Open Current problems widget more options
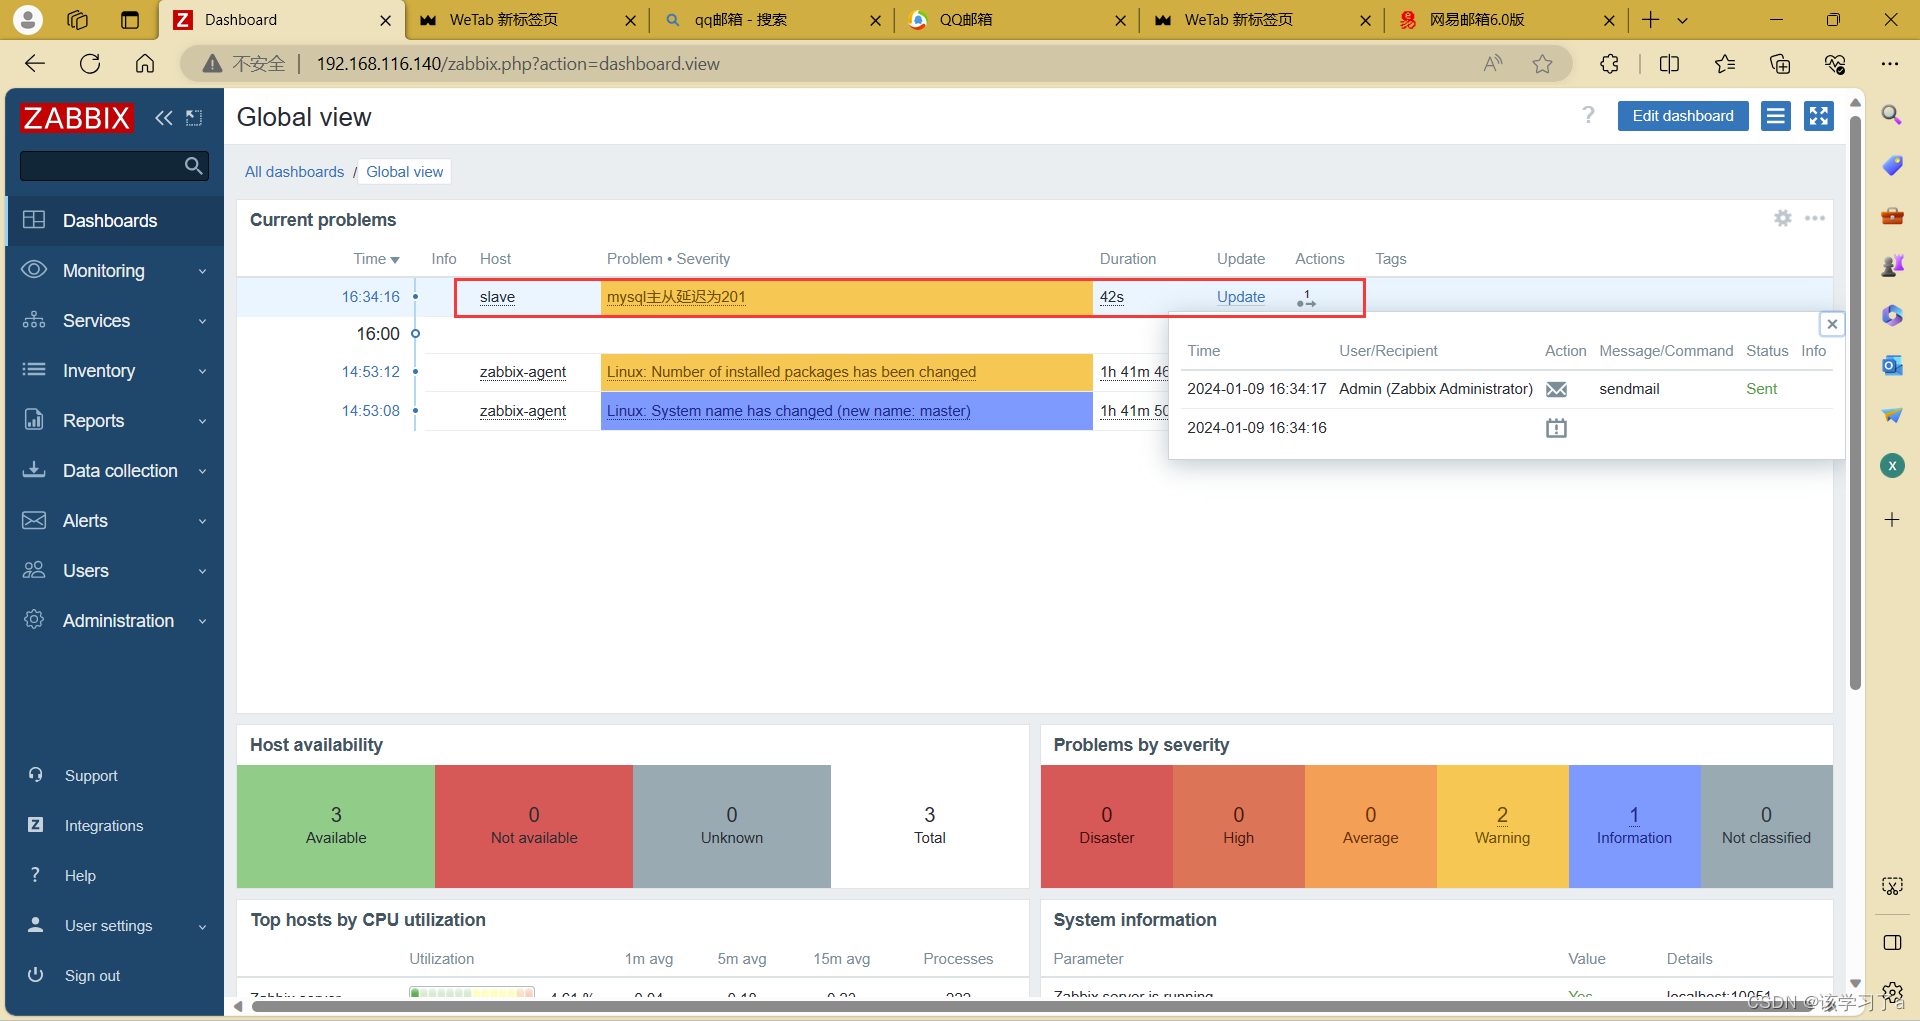This screenshot has width=1920, height=1021. pyautogui.click(x=1815, y=218)
